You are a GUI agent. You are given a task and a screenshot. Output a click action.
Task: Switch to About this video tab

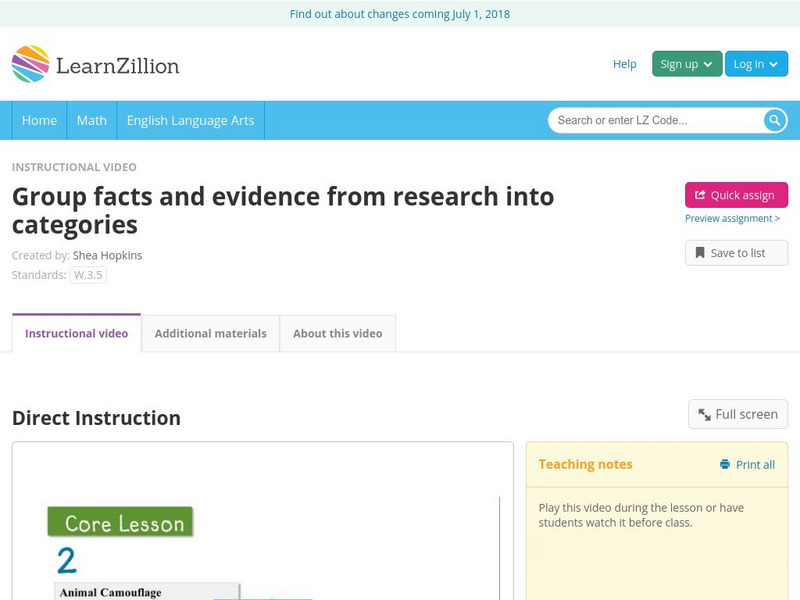pyautogui.click(x=337, y=334)
